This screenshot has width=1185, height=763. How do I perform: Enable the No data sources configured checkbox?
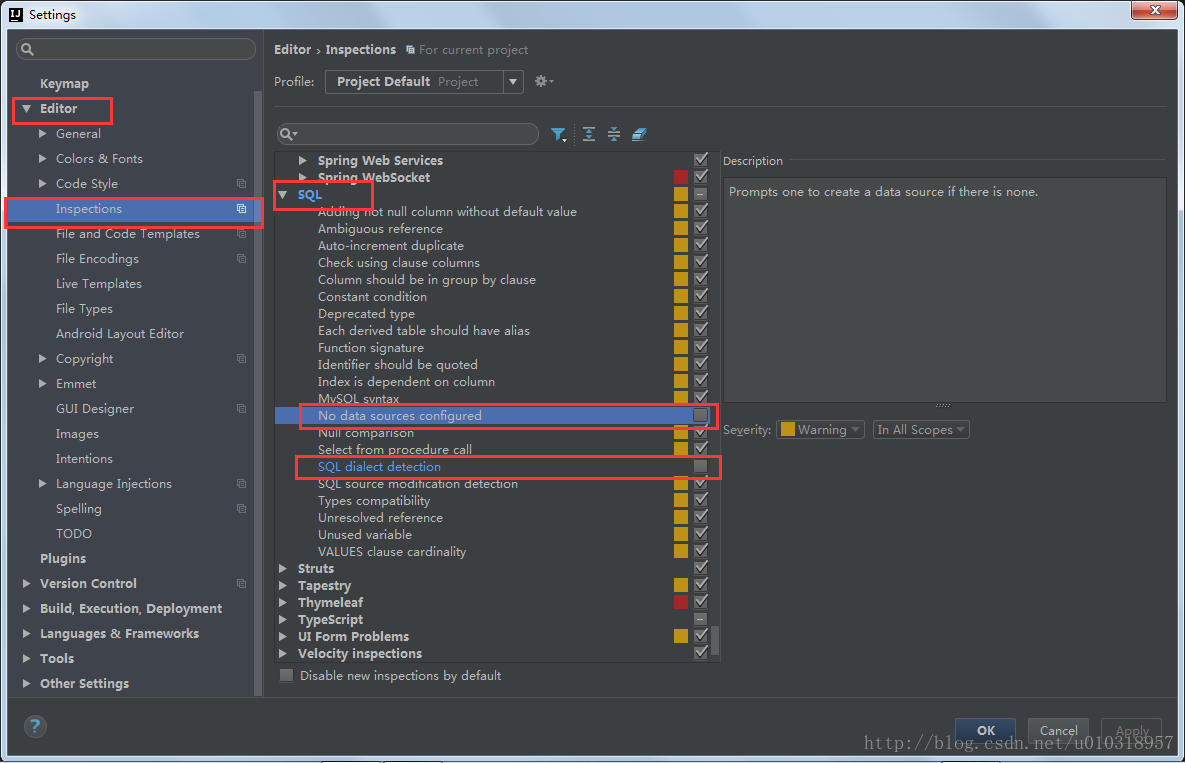pyautogui.click(x=701, y=415)
